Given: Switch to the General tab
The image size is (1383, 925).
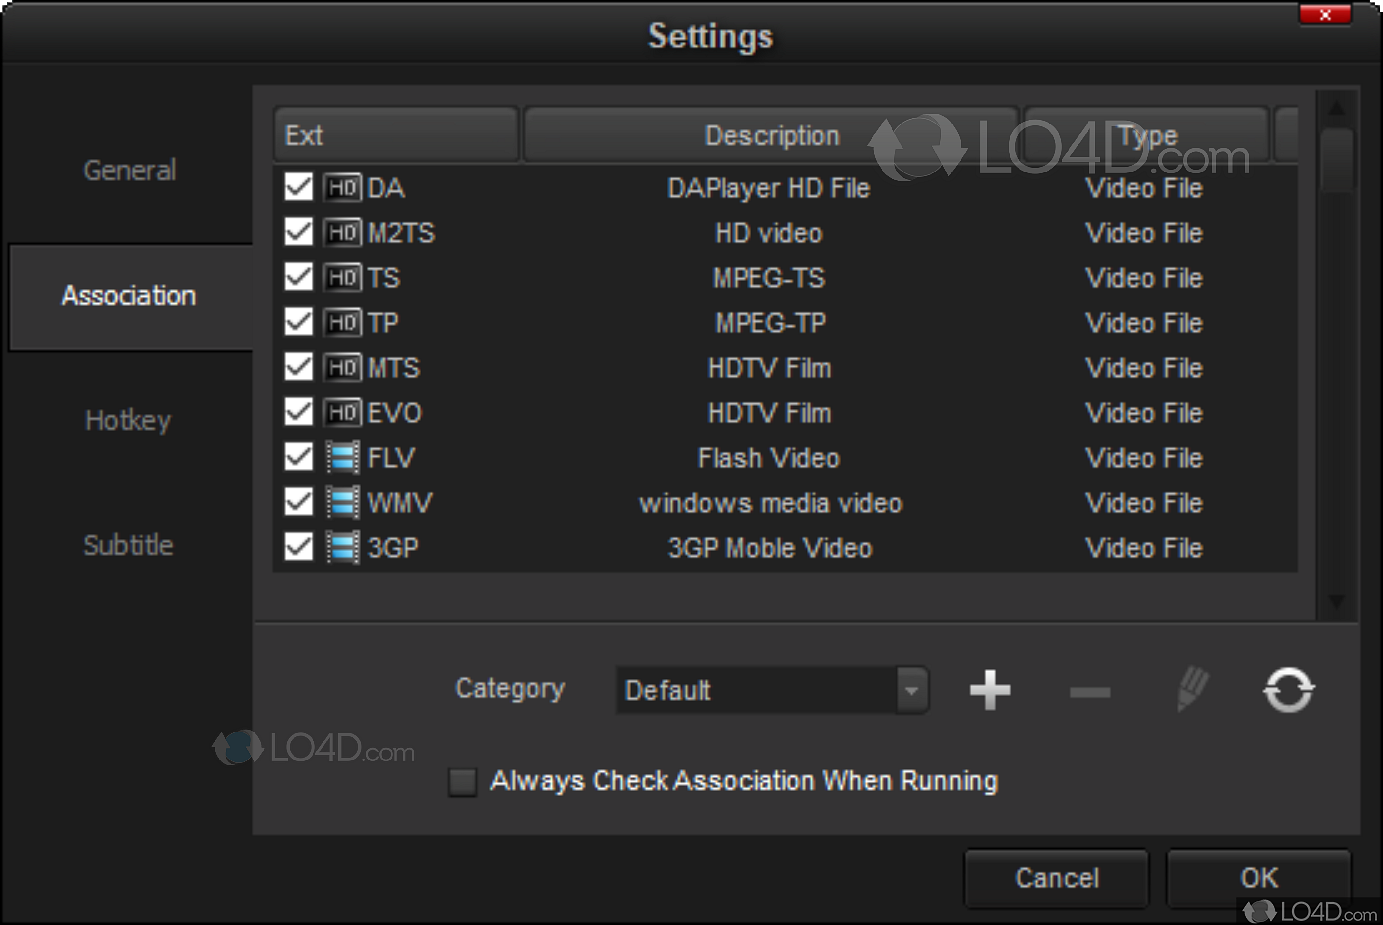Looking at the screenshot, I should (x=130, y=171).
